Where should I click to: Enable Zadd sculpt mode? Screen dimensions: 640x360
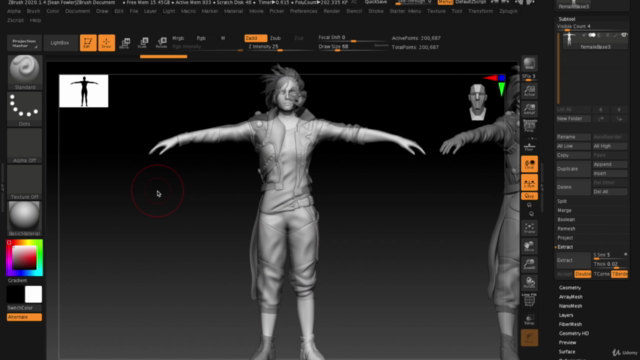[256, 38]
